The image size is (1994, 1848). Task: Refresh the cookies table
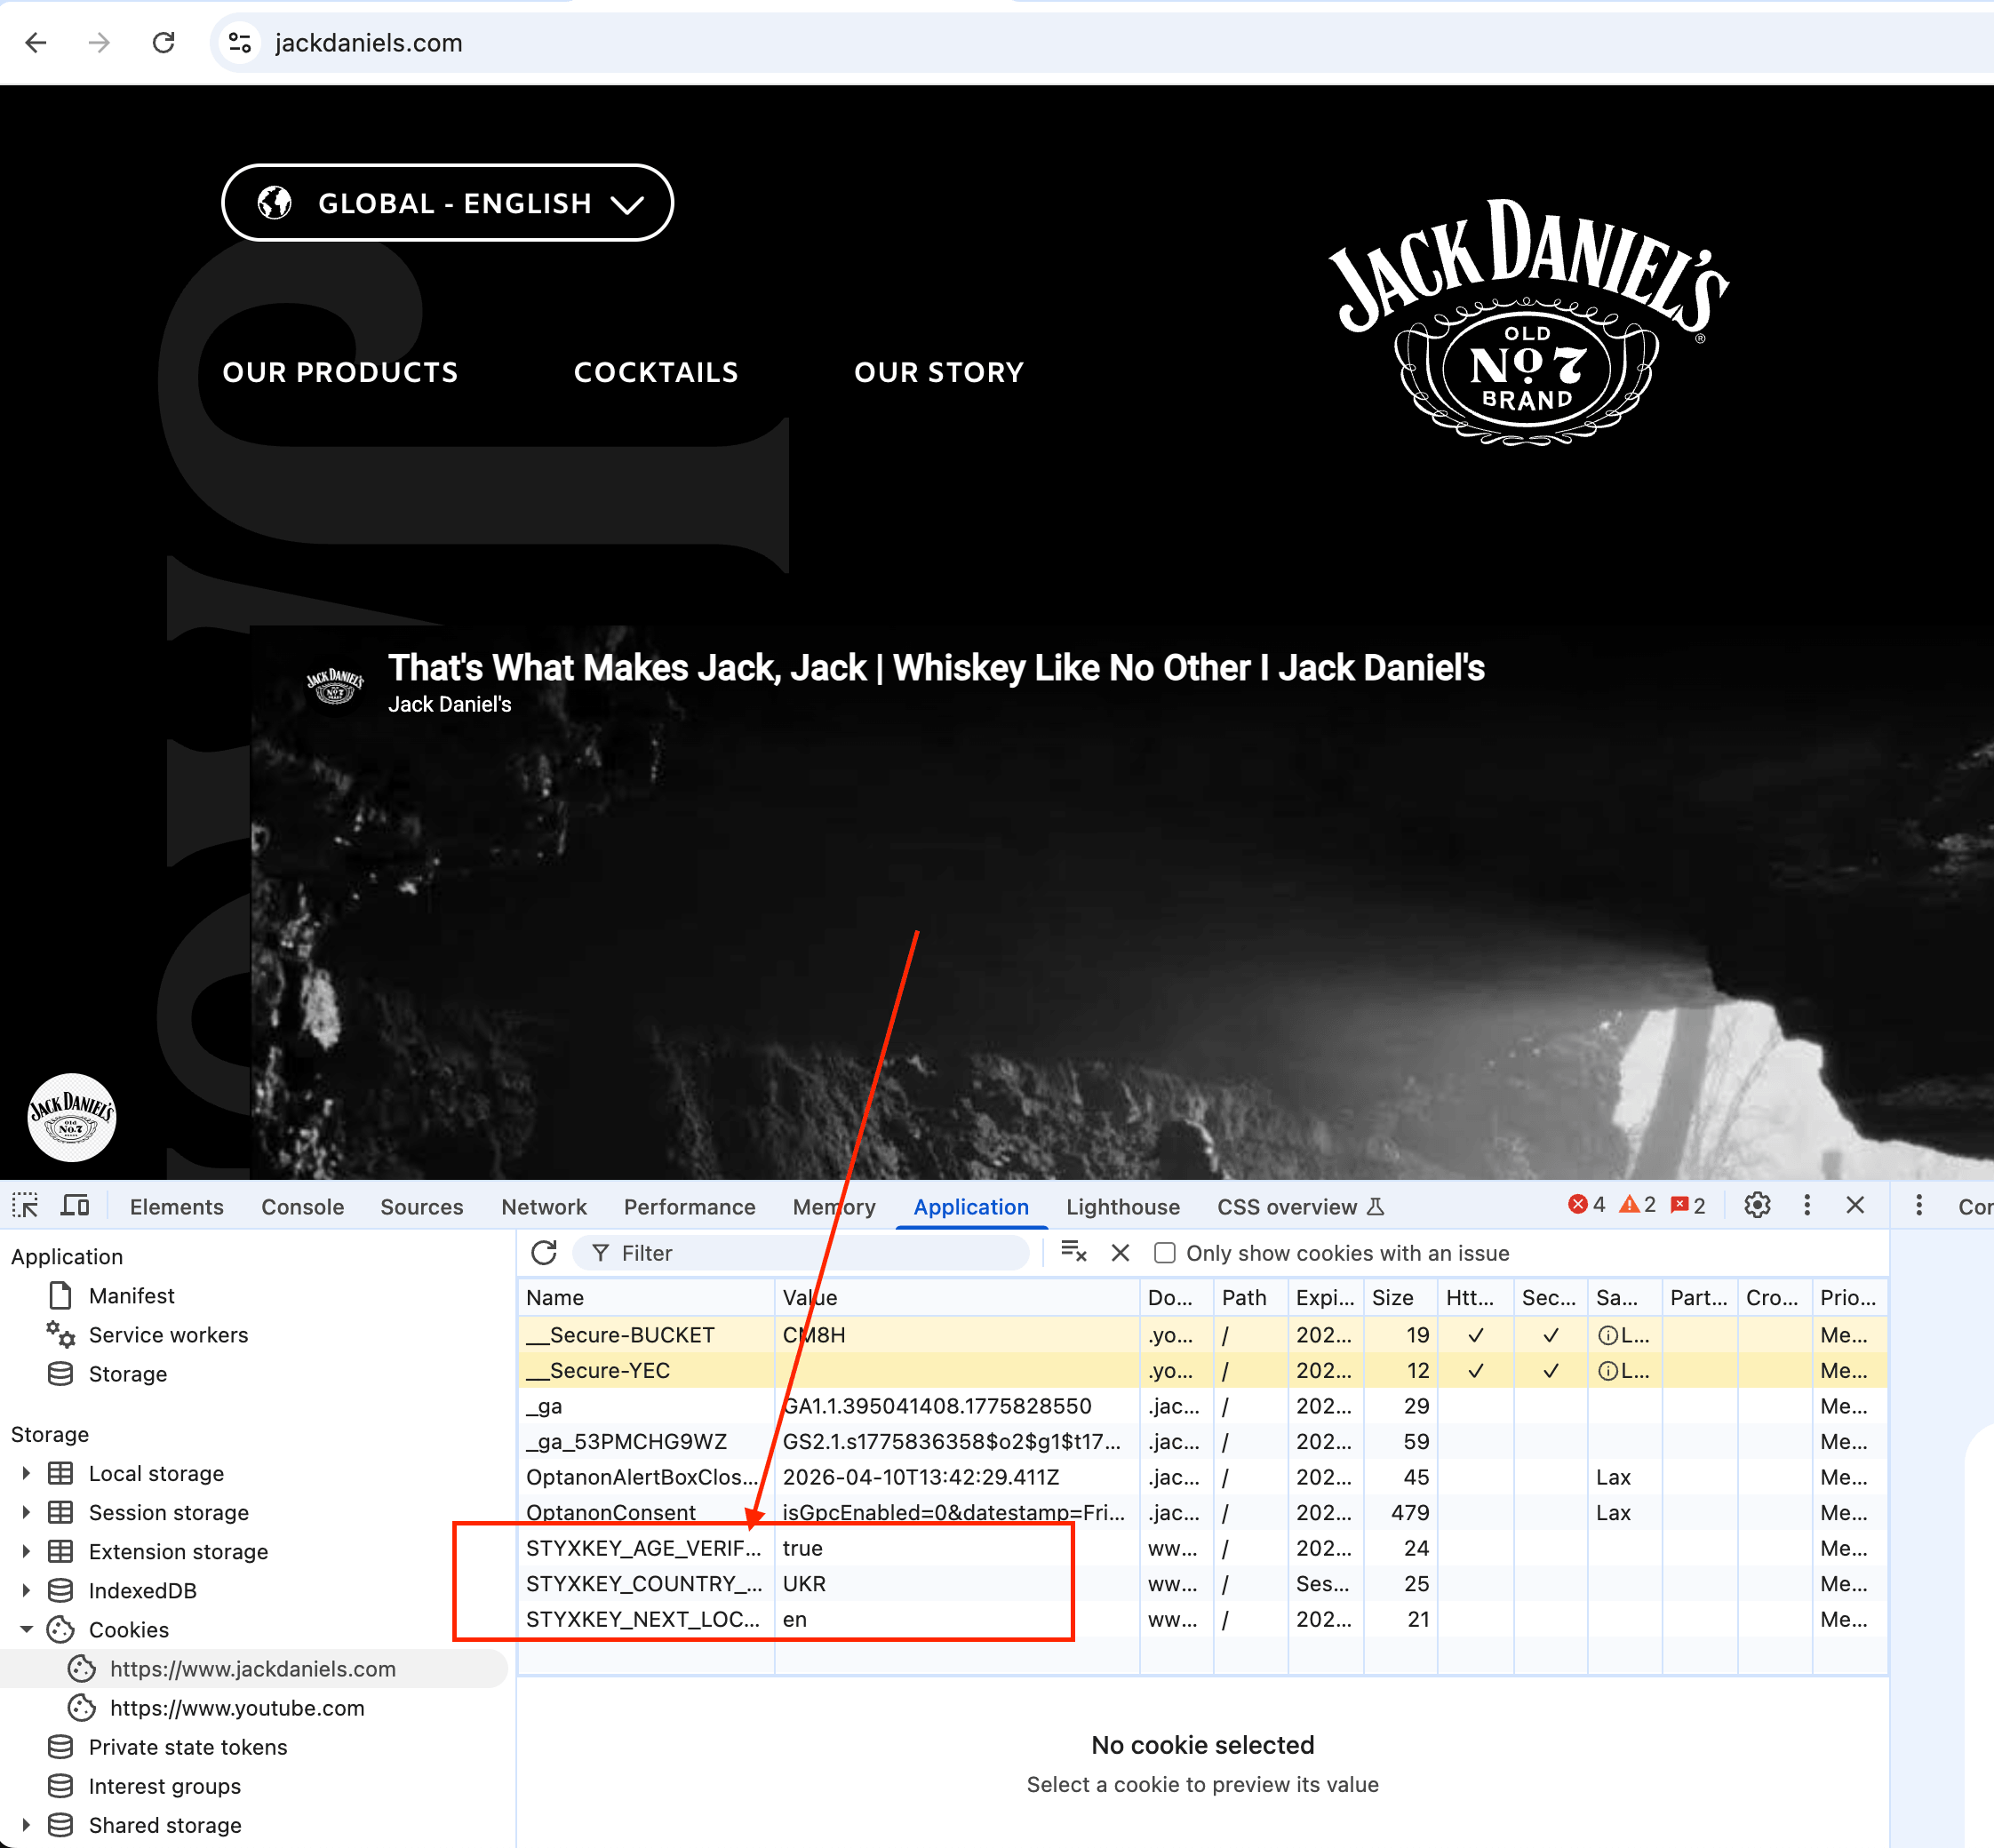point(544,1252)
